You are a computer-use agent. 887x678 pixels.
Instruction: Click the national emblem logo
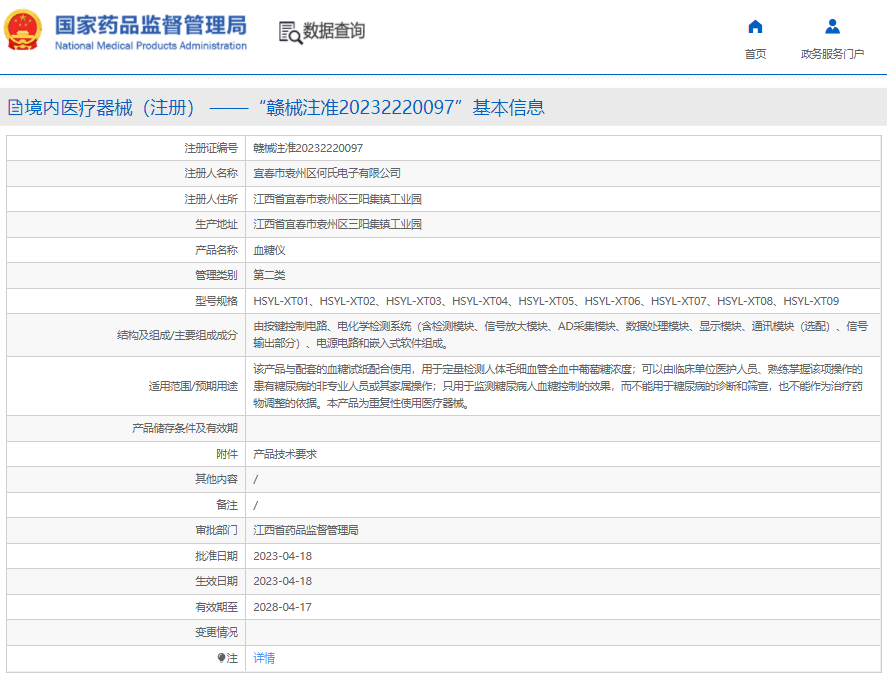tap(23, 31)
